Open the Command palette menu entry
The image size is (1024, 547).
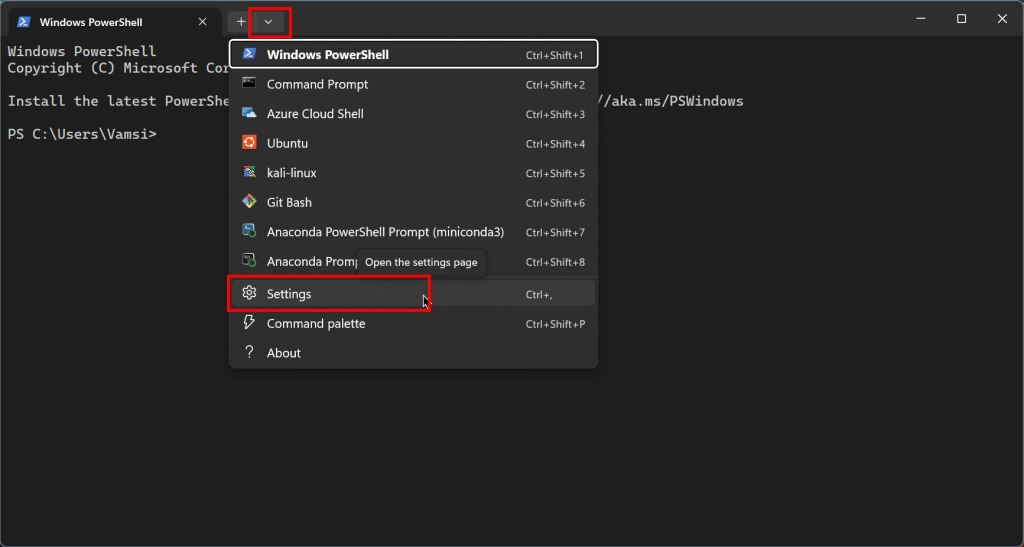(x=316, y=323)
